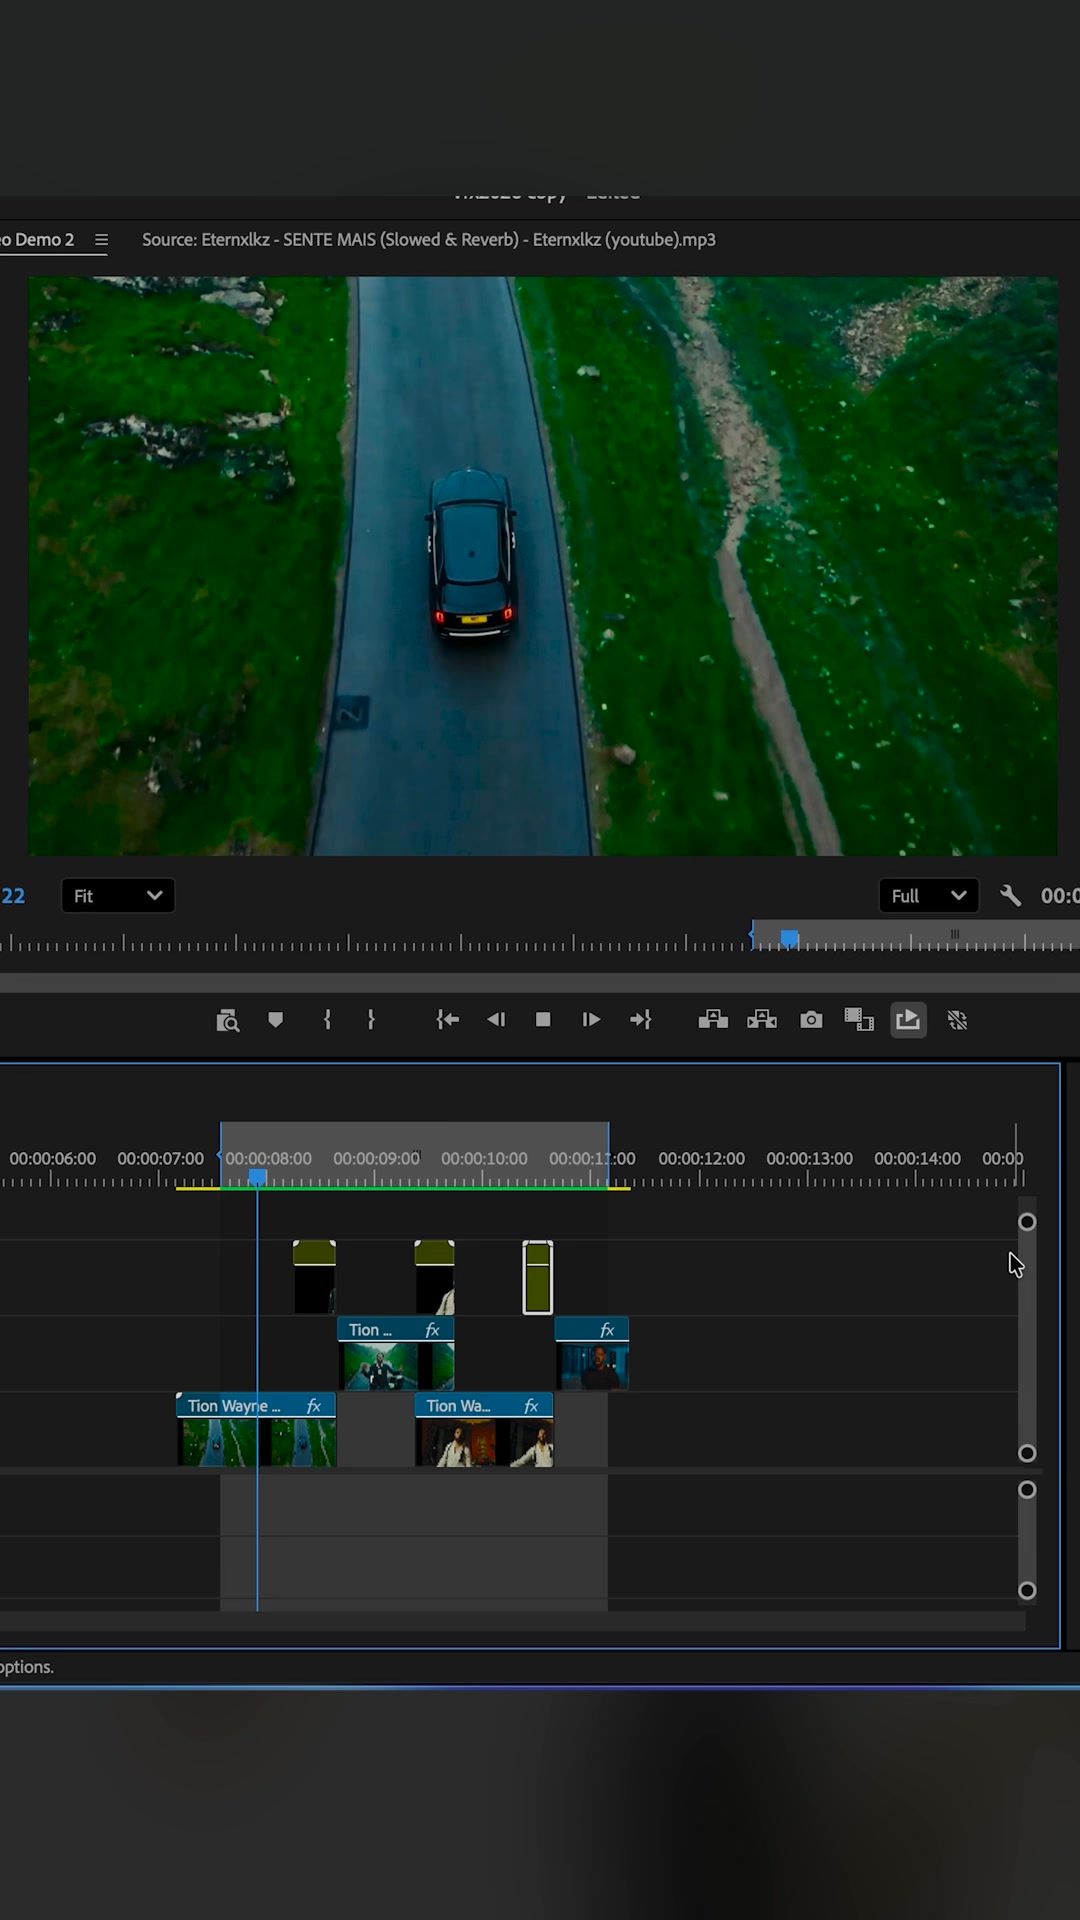This screenshot has width=1080, height=1920.
Task: Click 00:00:12:00 on the timeline ruler
Action: coord(702,1158)
